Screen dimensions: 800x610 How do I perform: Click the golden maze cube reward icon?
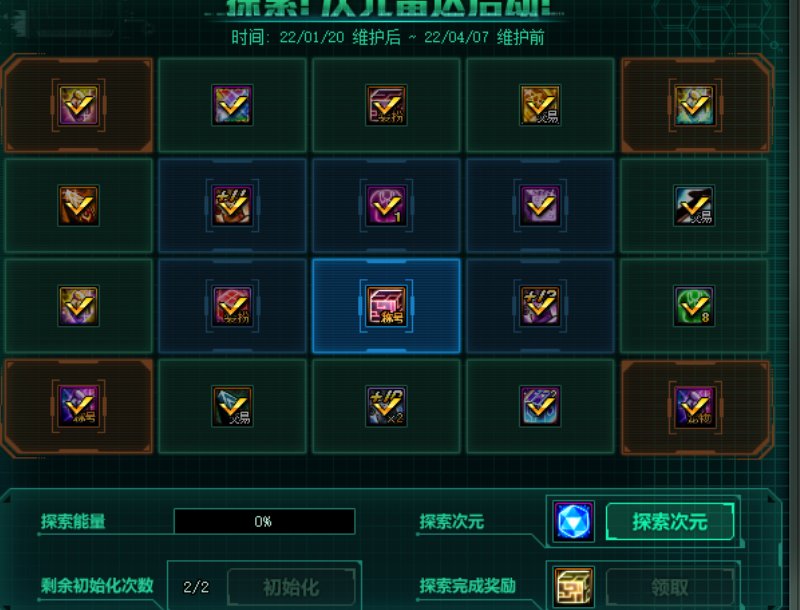pyautogui.click(x=573, y=587)
